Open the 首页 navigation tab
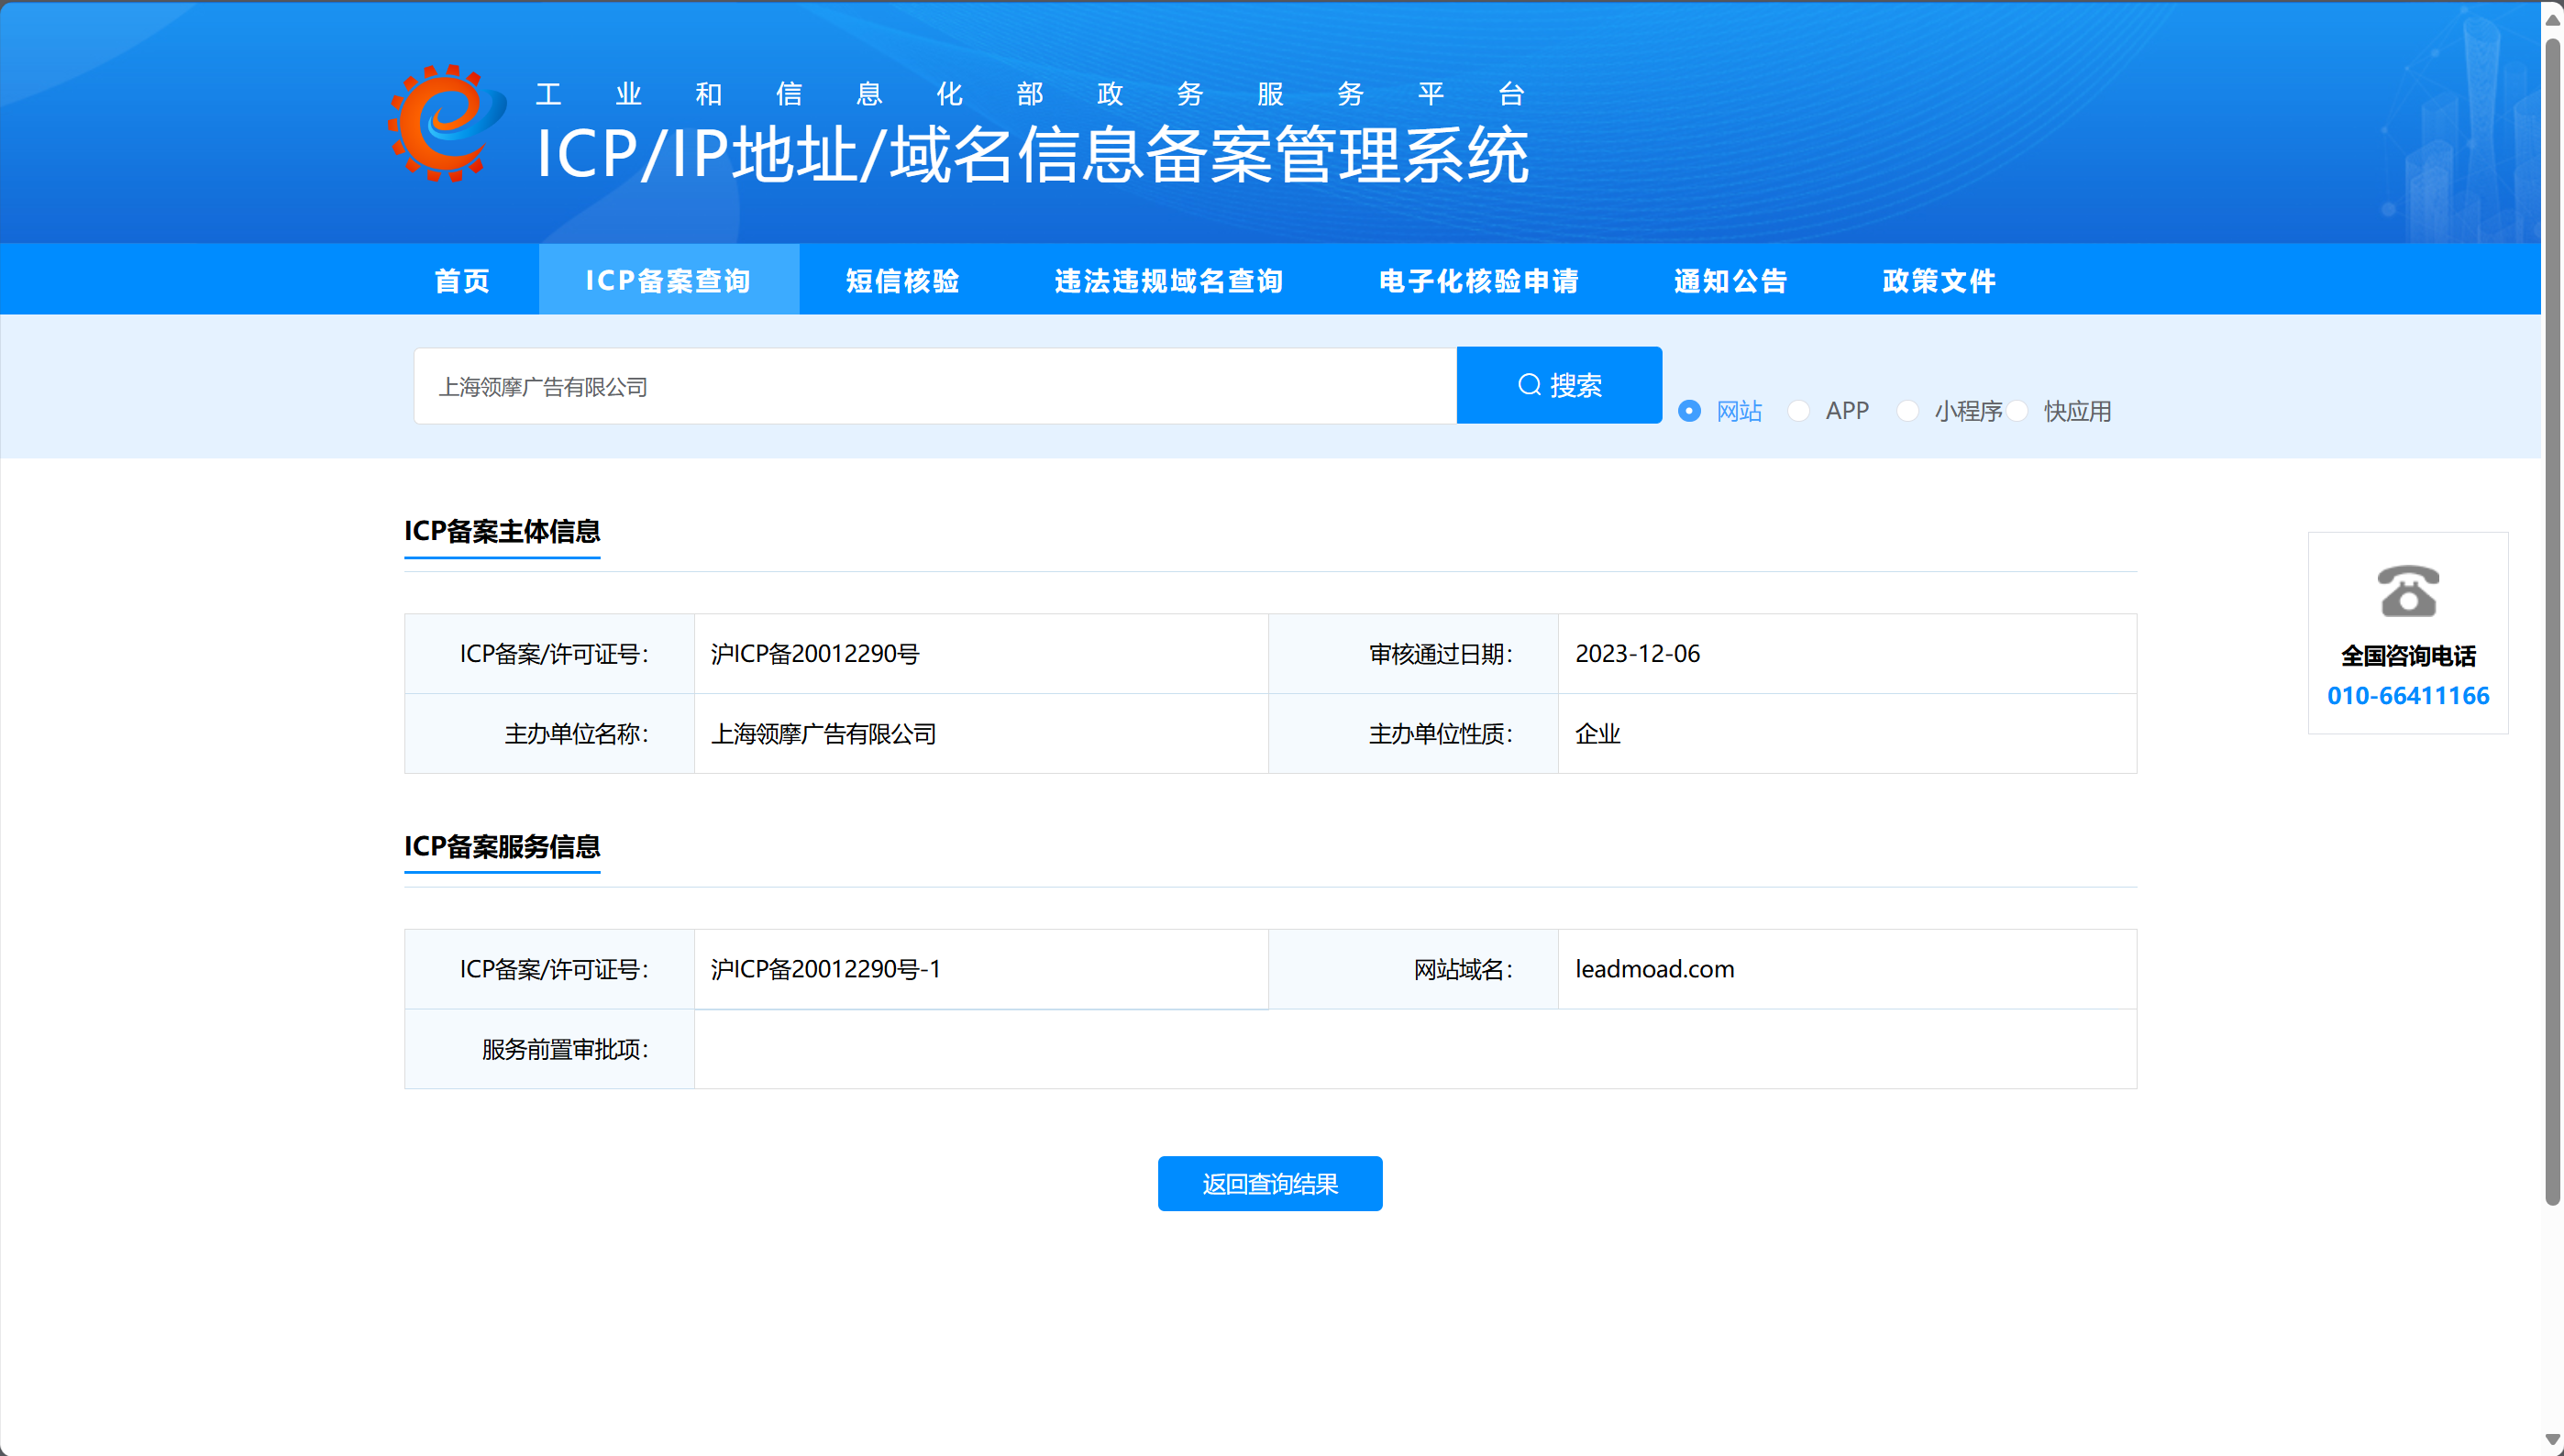Viewport: 2564px width, 1456px height. point(462,280)
